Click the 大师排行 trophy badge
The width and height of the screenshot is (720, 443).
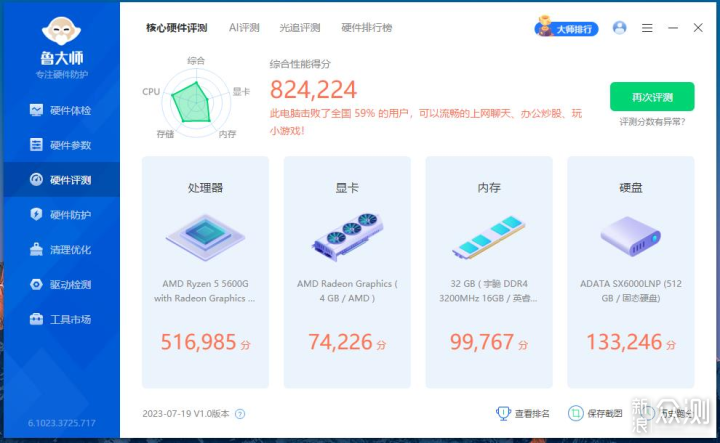coord(566,28)
